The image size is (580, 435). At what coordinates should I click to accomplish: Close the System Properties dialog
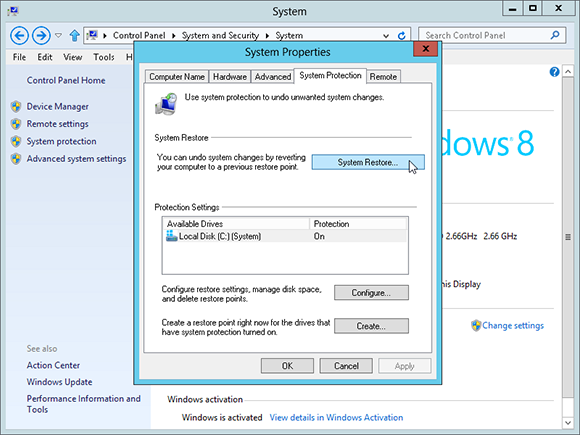(425, 49)
